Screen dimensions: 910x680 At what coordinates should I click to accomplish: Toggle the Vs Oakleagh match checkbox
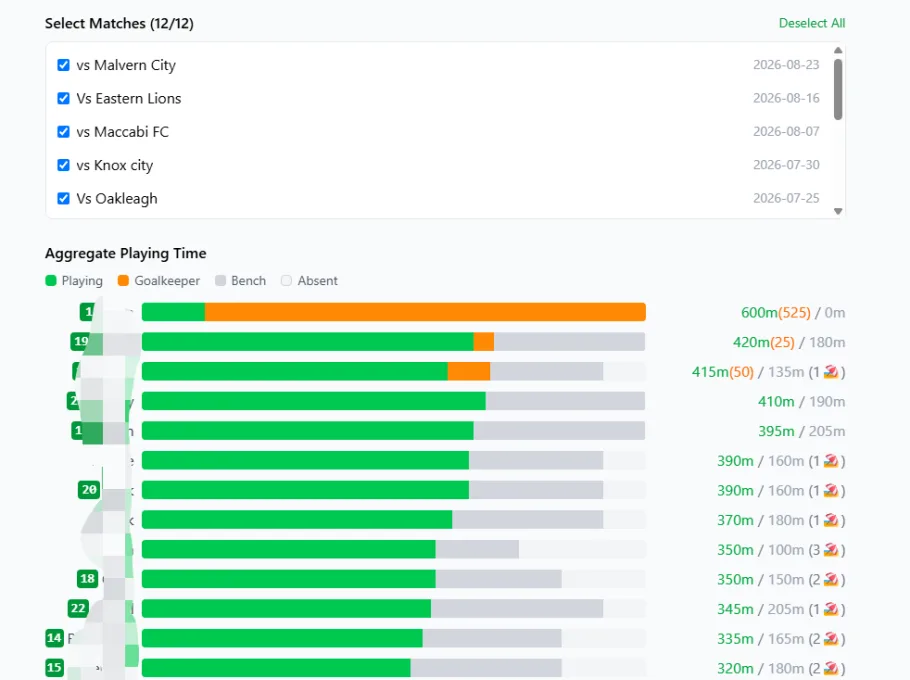63,198
